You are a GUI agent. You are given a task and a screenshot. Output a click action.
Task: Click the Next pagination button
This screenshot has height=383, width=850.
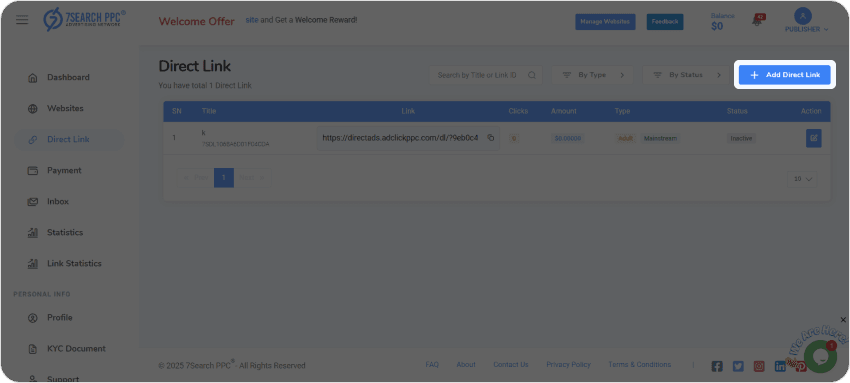(x=252, y=178)
